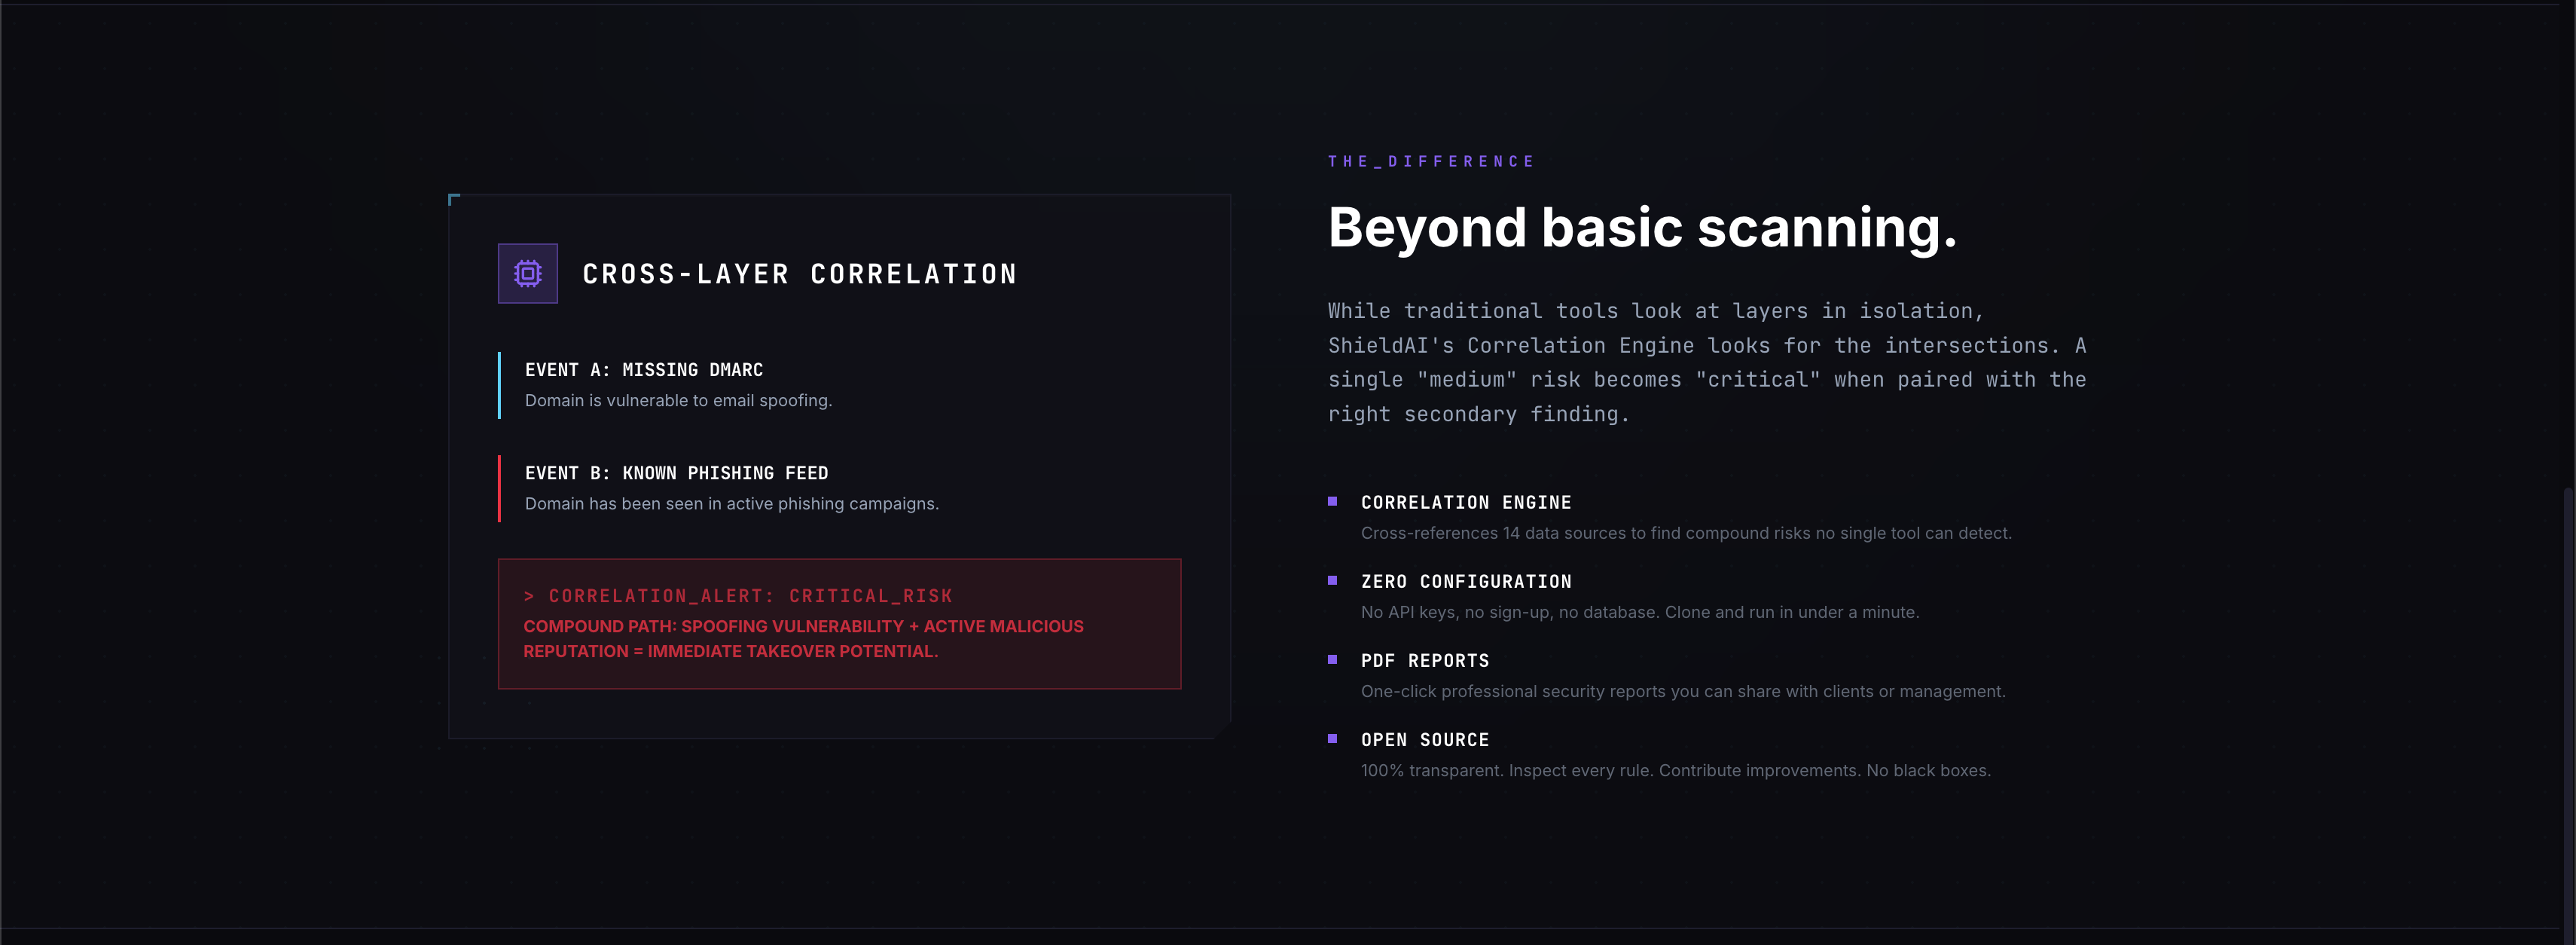The height and width of the screenshot is (945, 2576).
Task: Click the Correlation Engine feature title
Action: click(1465, 502)
